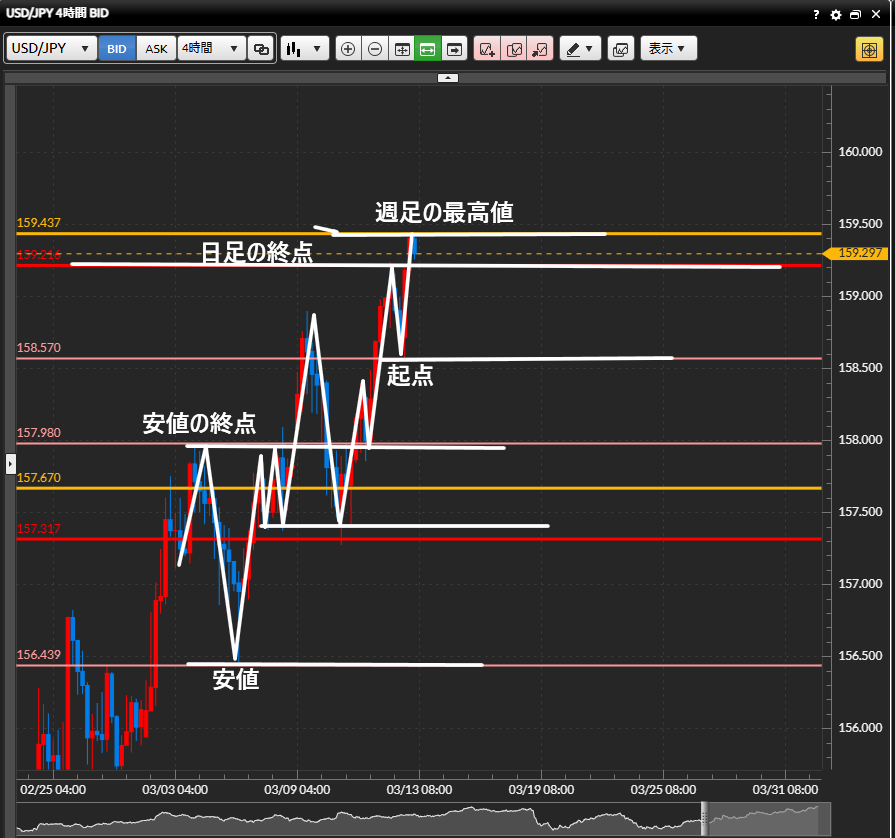Click the add technical indicator icon
895x838 pixels.
tap(487, 48)
